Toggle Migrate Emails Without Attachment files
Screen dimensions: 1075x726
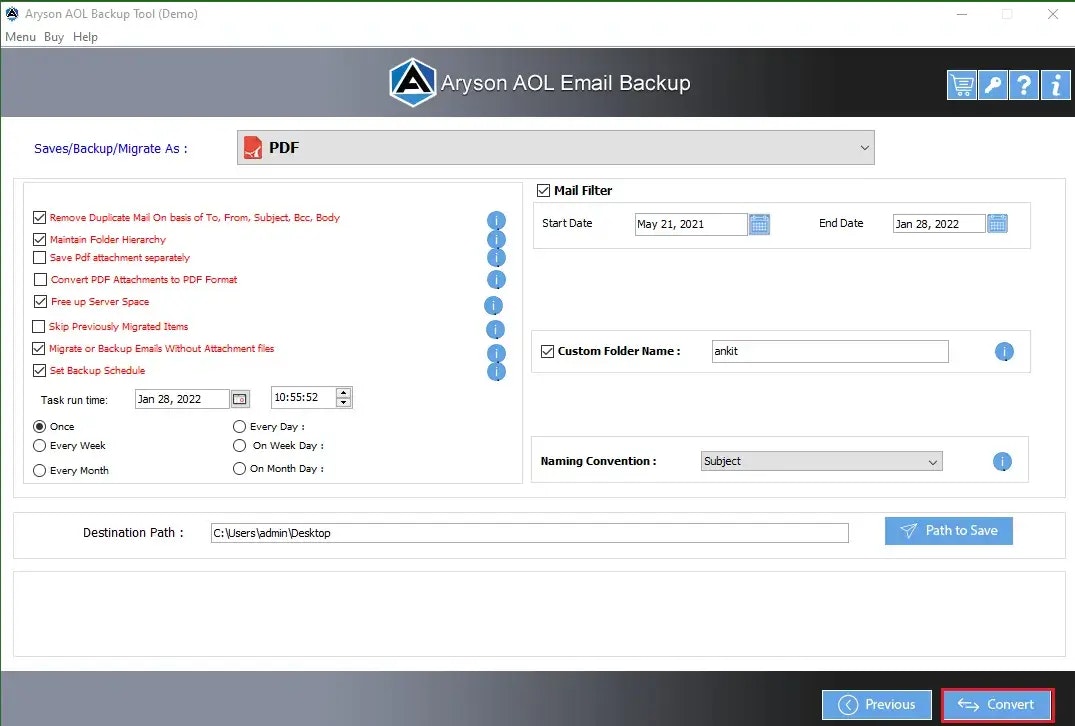(39, 348)
